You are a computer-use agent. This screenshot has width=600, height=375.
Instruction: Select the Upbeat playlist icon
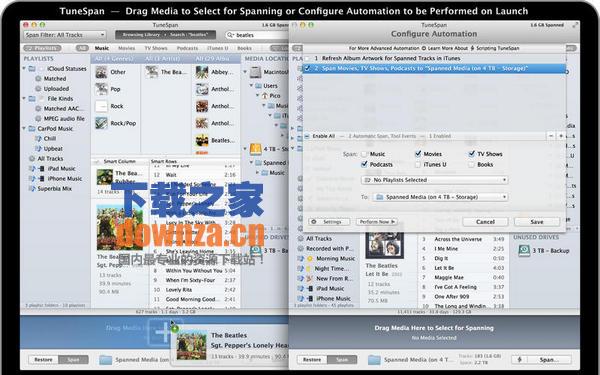tap(38, 148)
